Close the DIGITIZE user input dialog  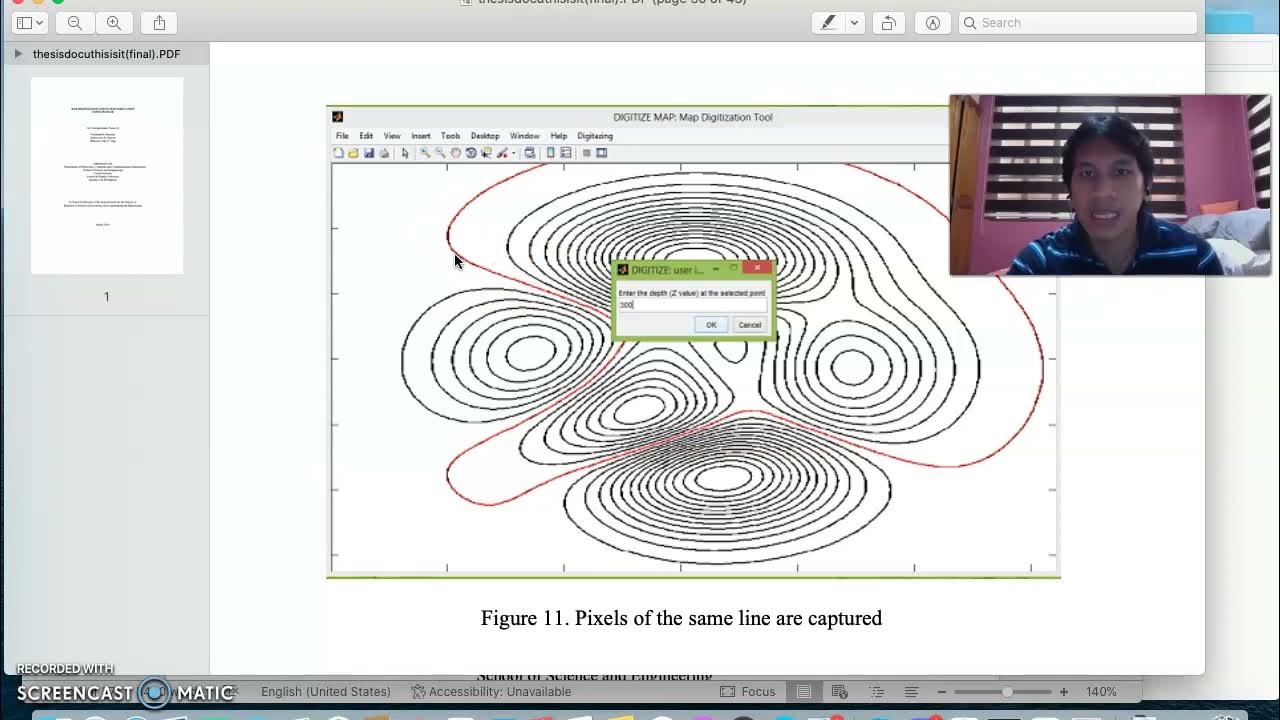[x=758, y=268]
